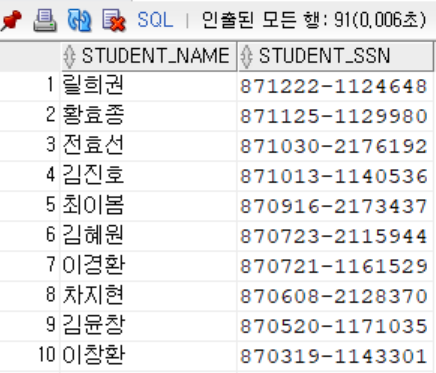Click the fetched rows status text
436x373 pixels.
pyautogui.click(x=314, y=20)
